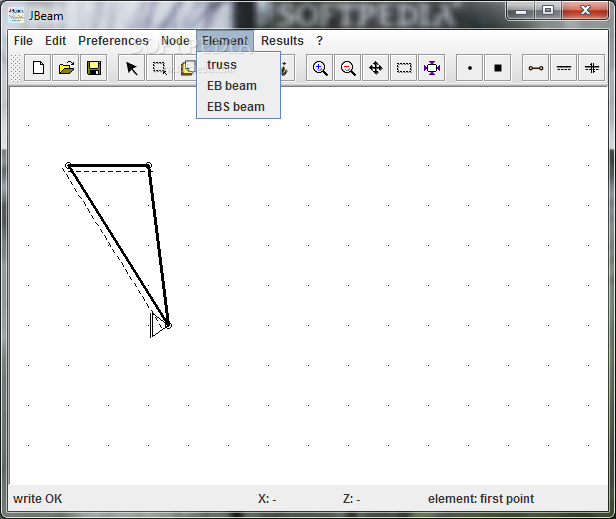Viewport: 616px width, 519px height.
Task: Open the ? help menu
Action: coord(319,40)
